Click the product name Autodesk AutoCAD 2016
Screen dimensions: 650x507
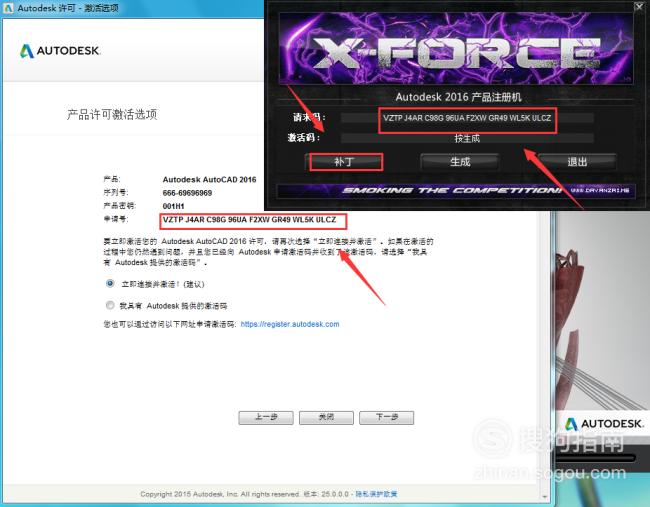click(x=209, y=180)
